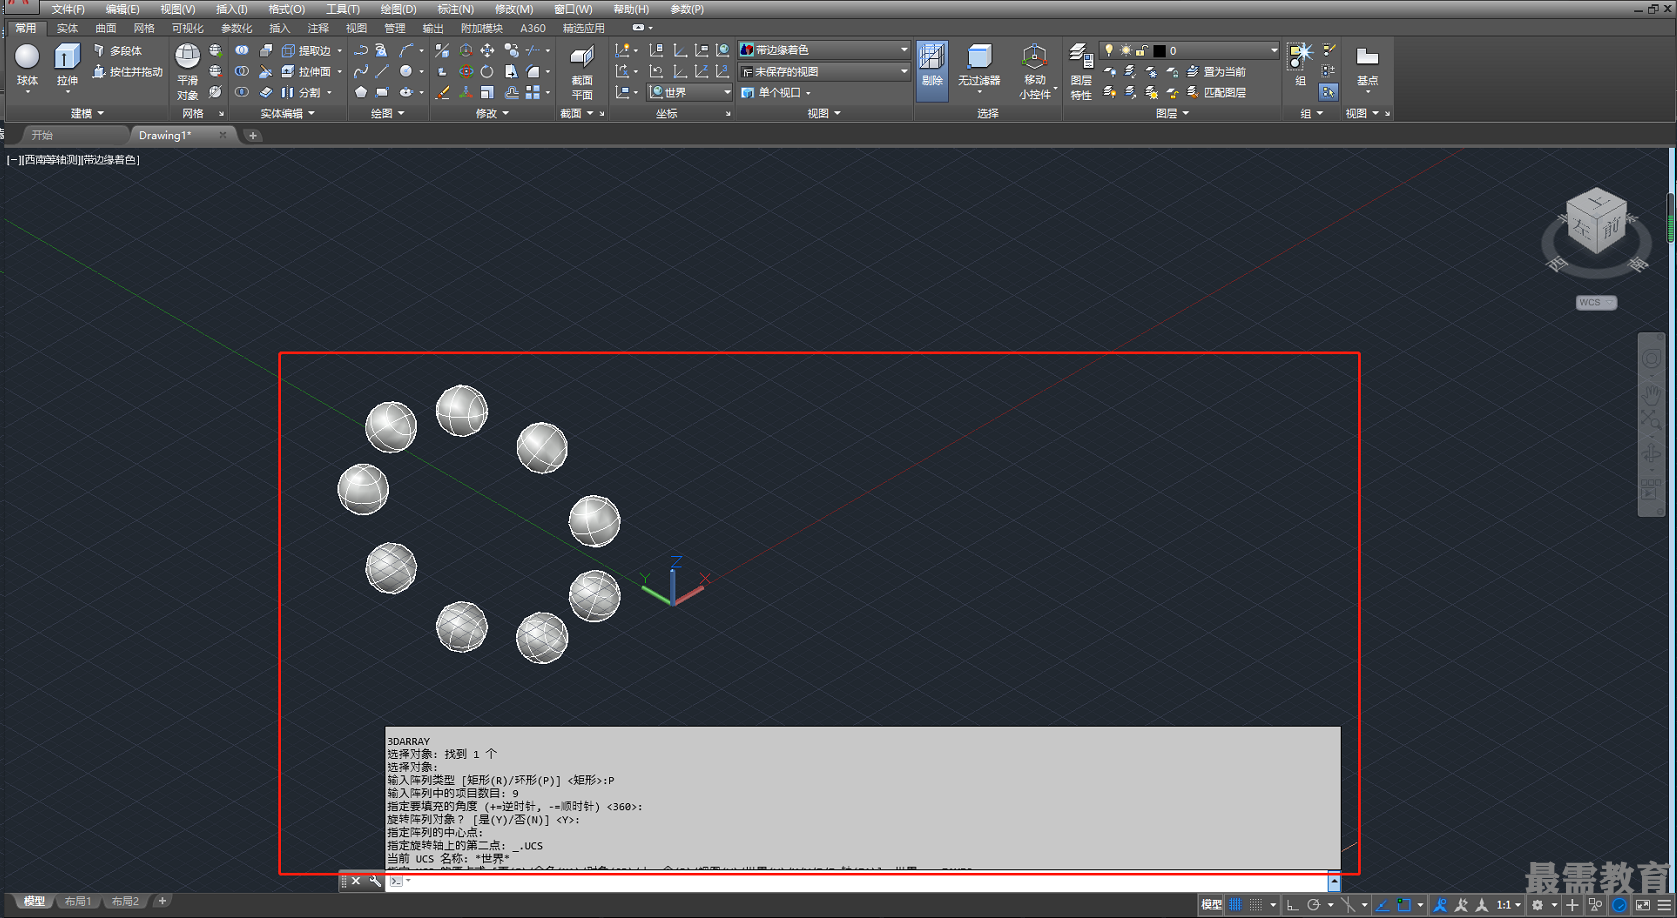This screenshot has width=1677, height=918.
Task: Select the 球体 (Sphere) modeling tool
Action: pyautogui.click(x=27, y=66)
